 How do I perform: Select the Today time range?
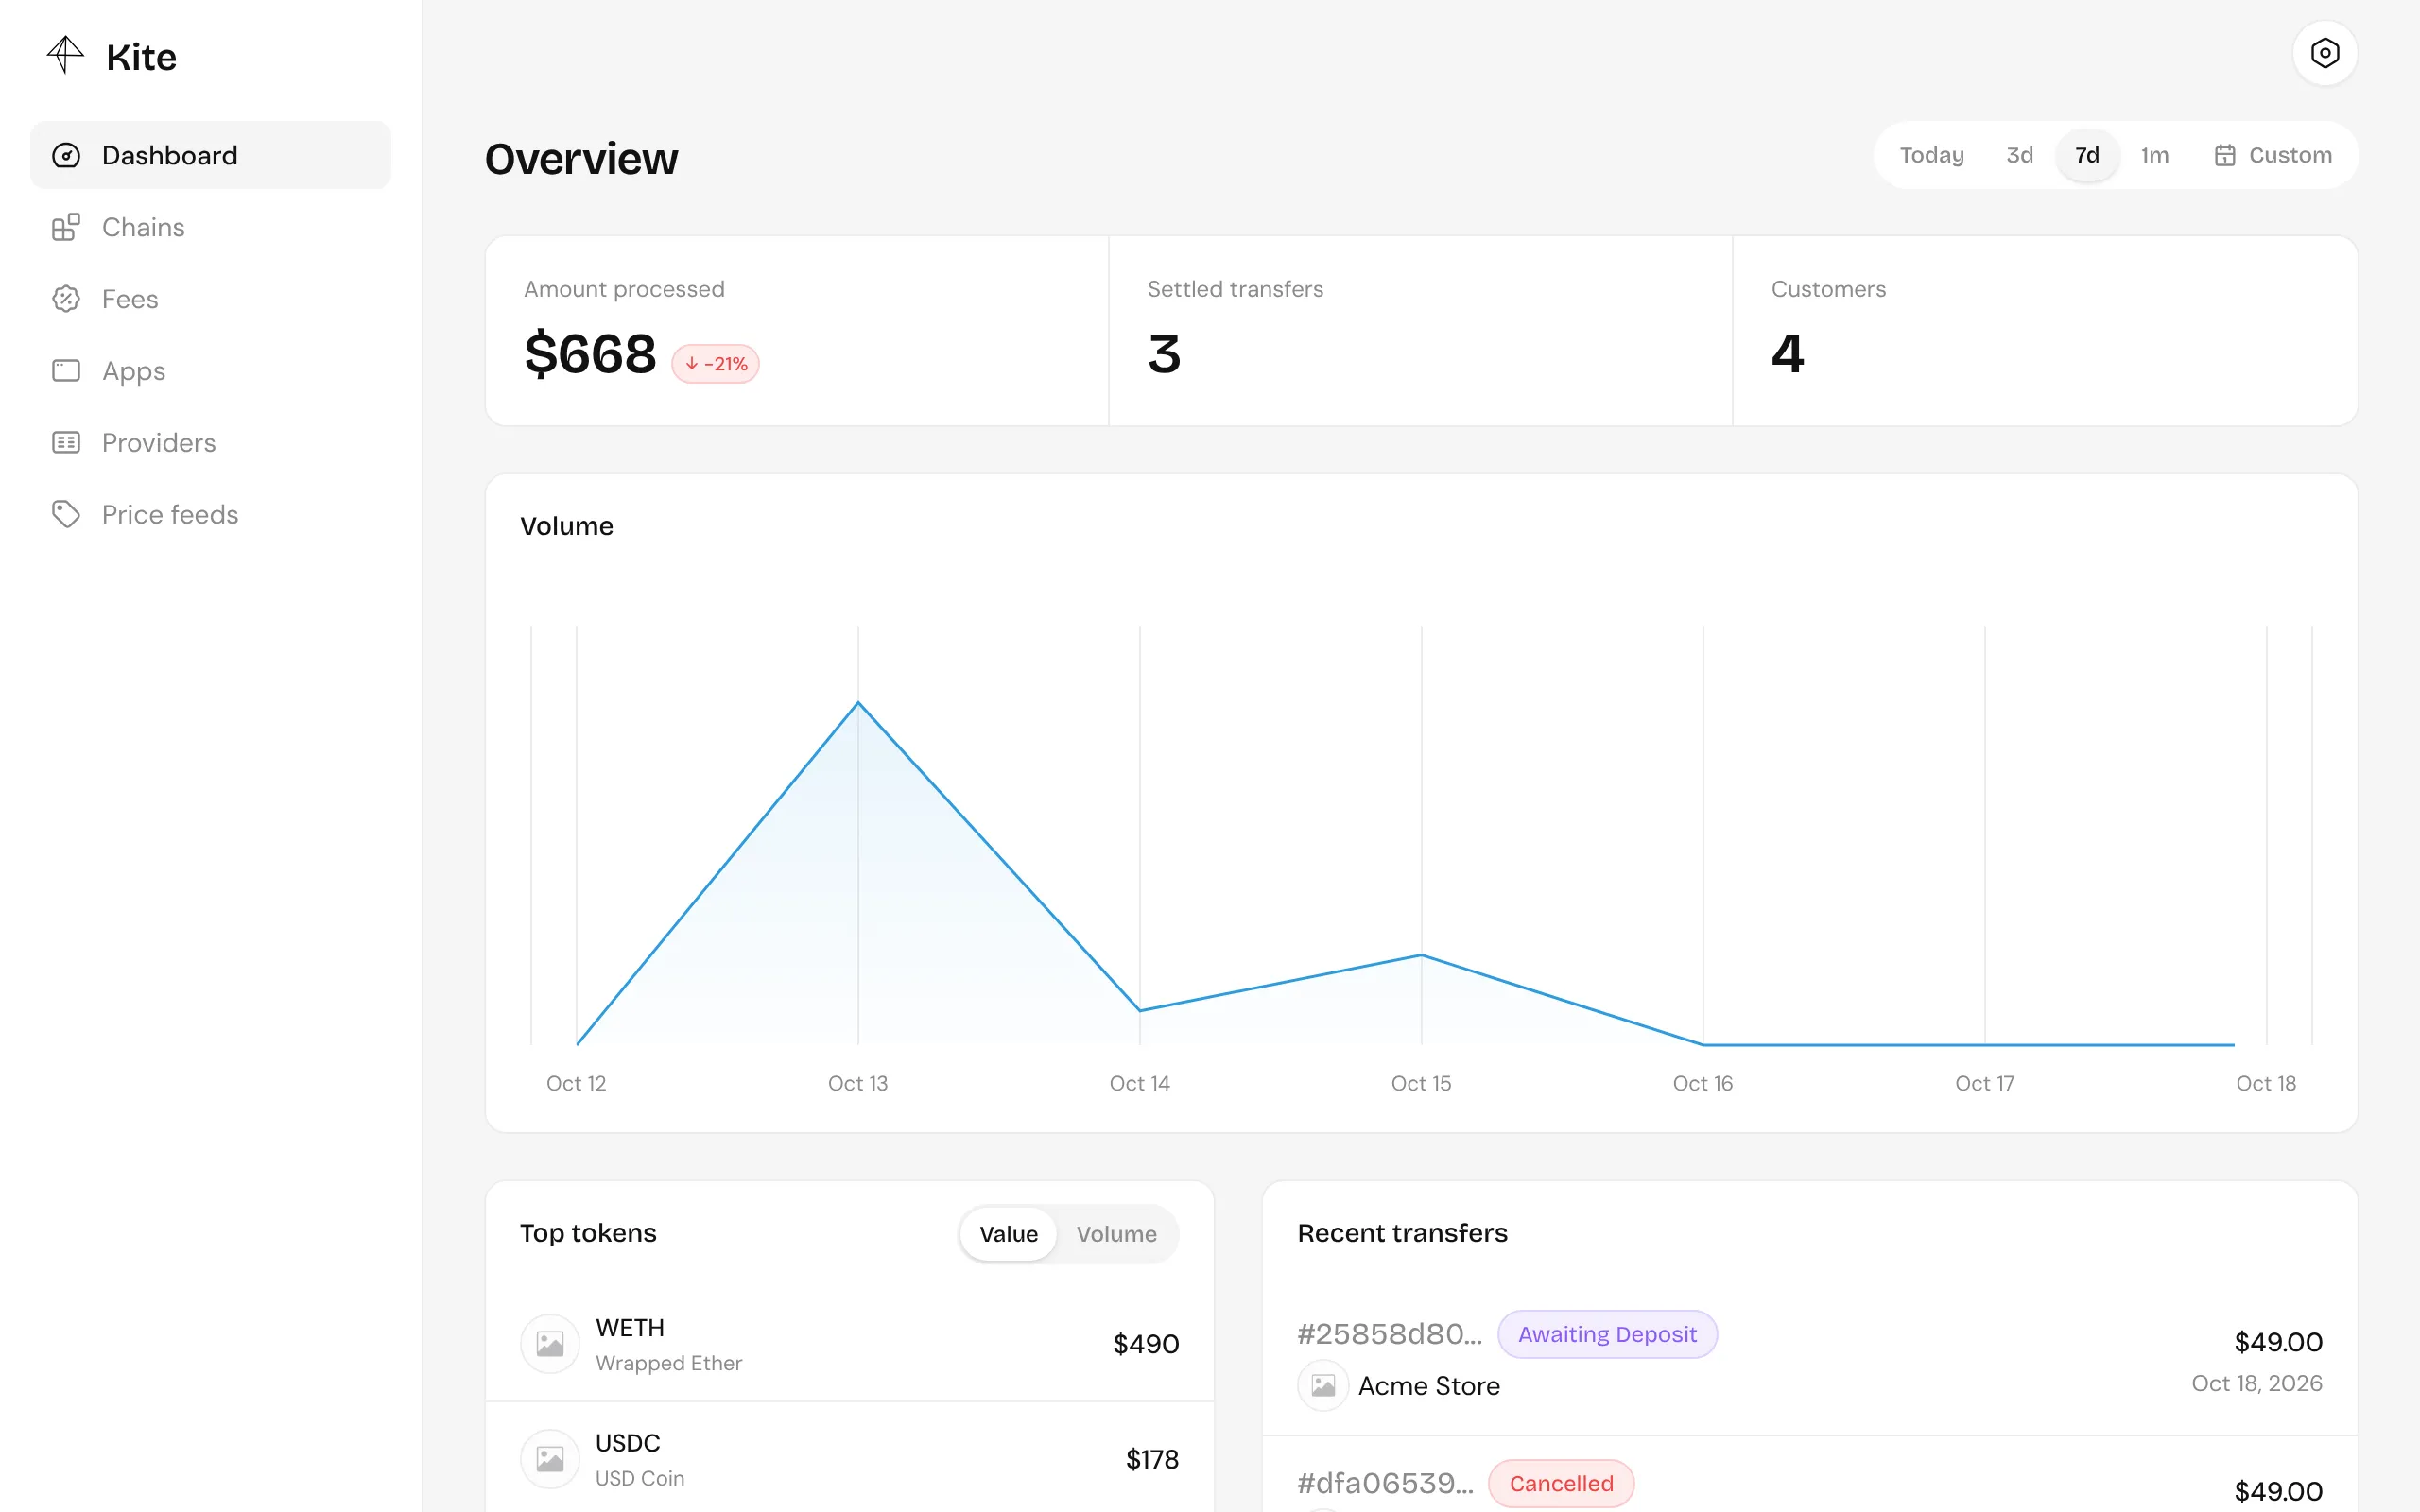(x=1931, y=155)
